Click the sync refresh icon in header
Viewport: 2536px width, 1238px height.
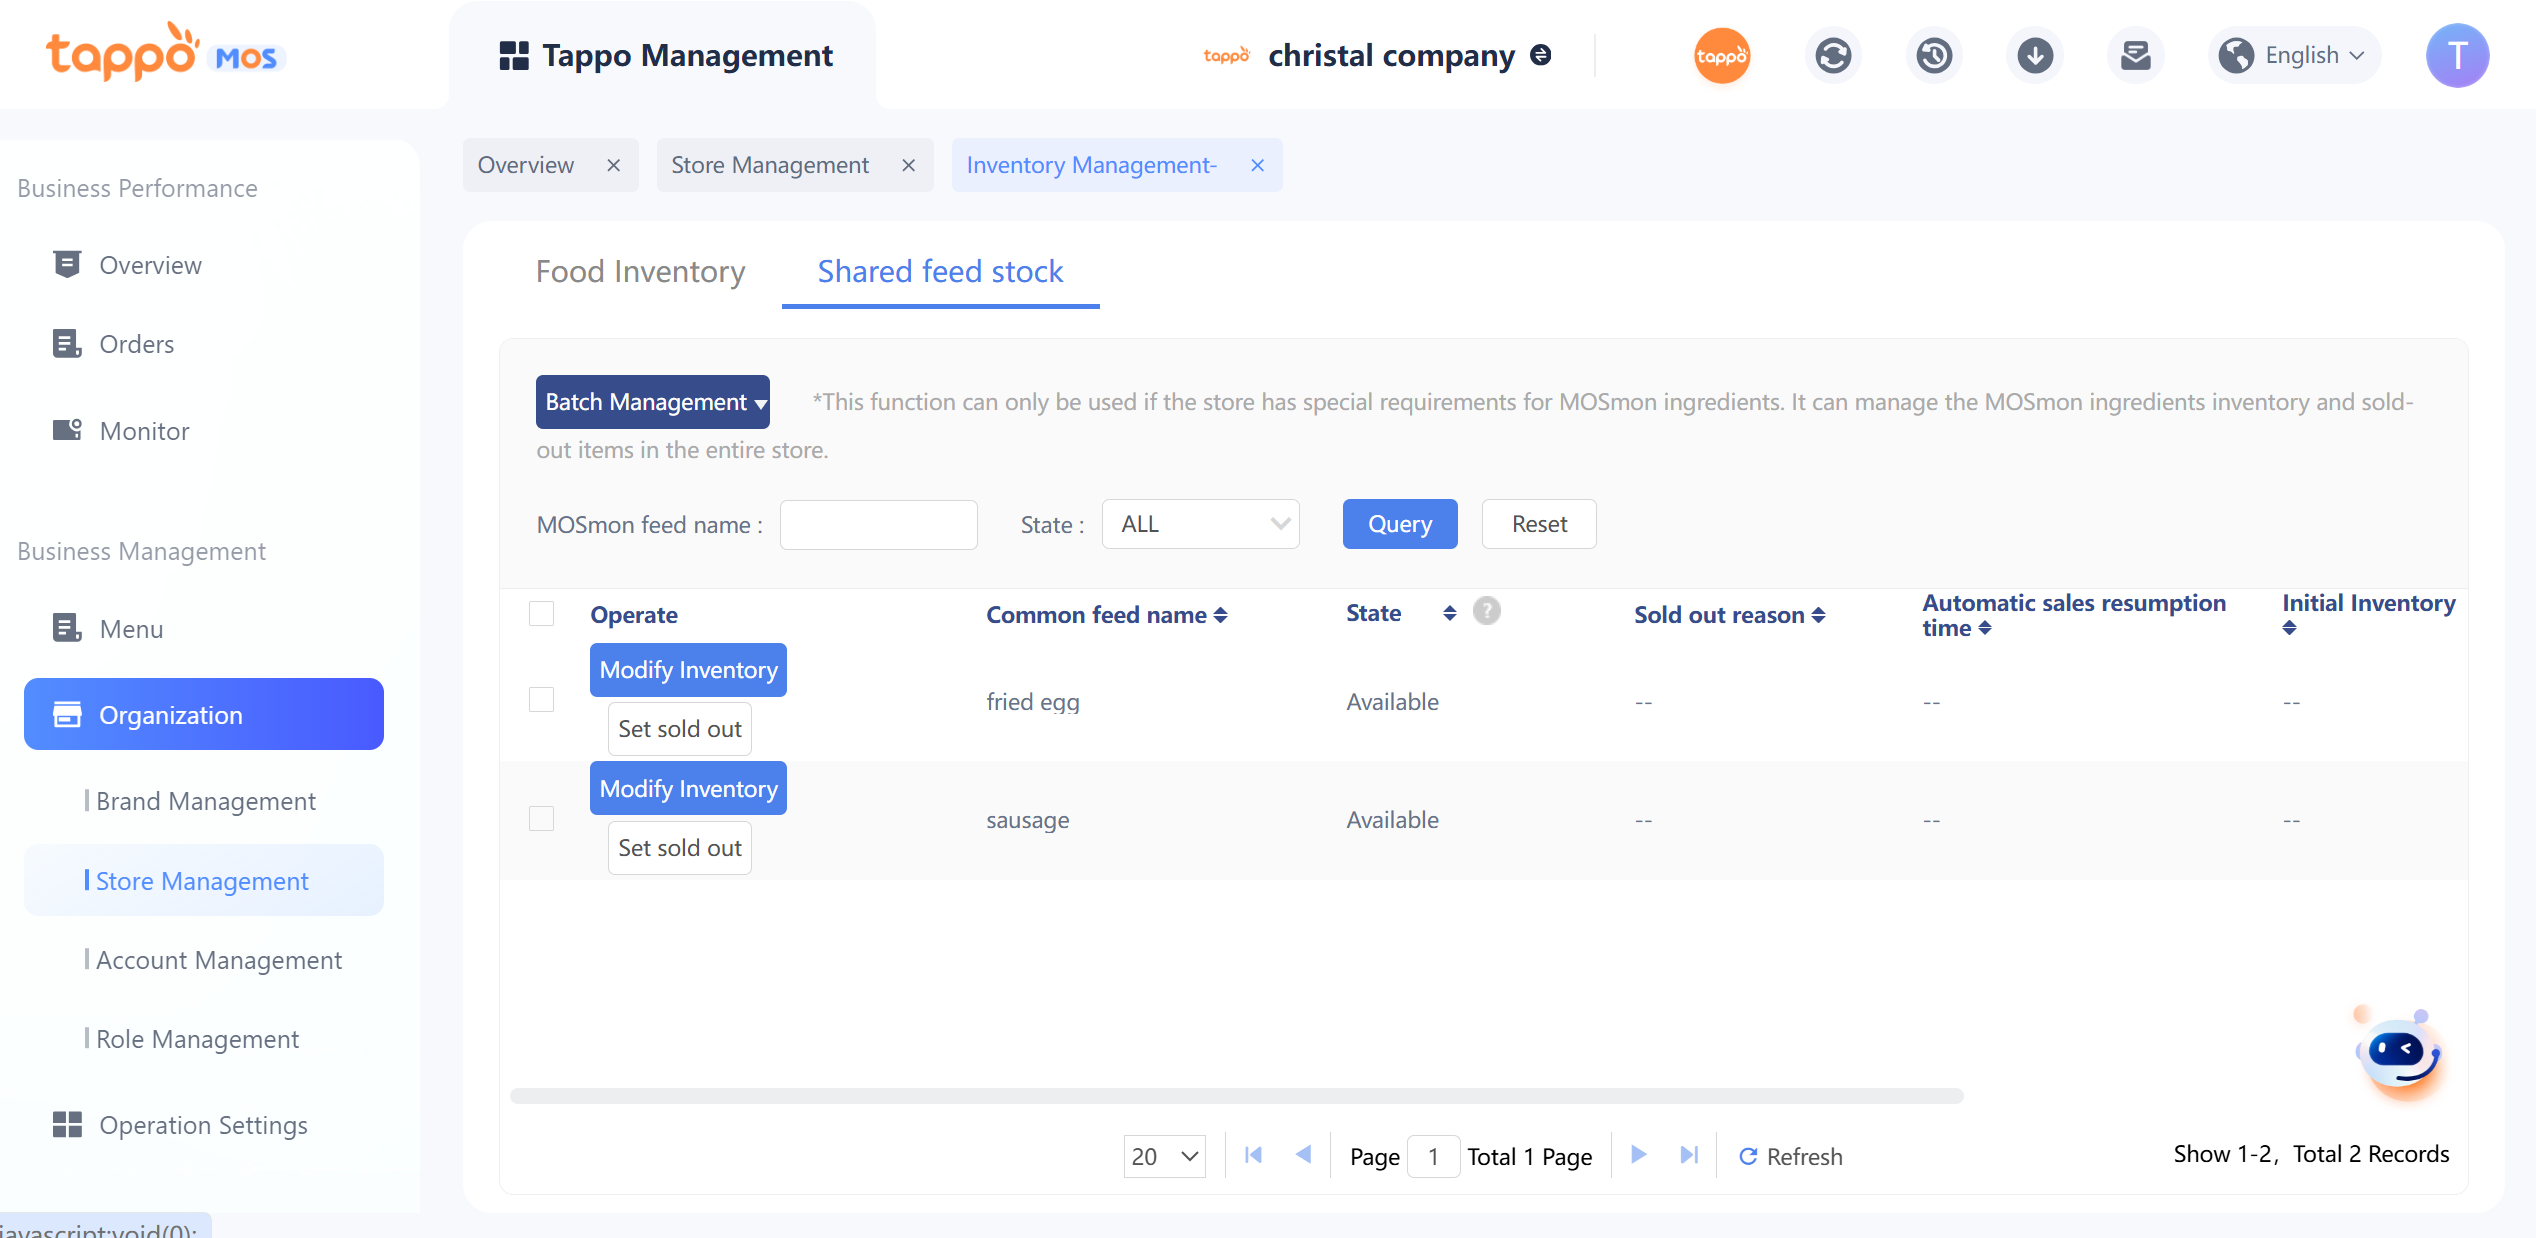coord(1832,55)
